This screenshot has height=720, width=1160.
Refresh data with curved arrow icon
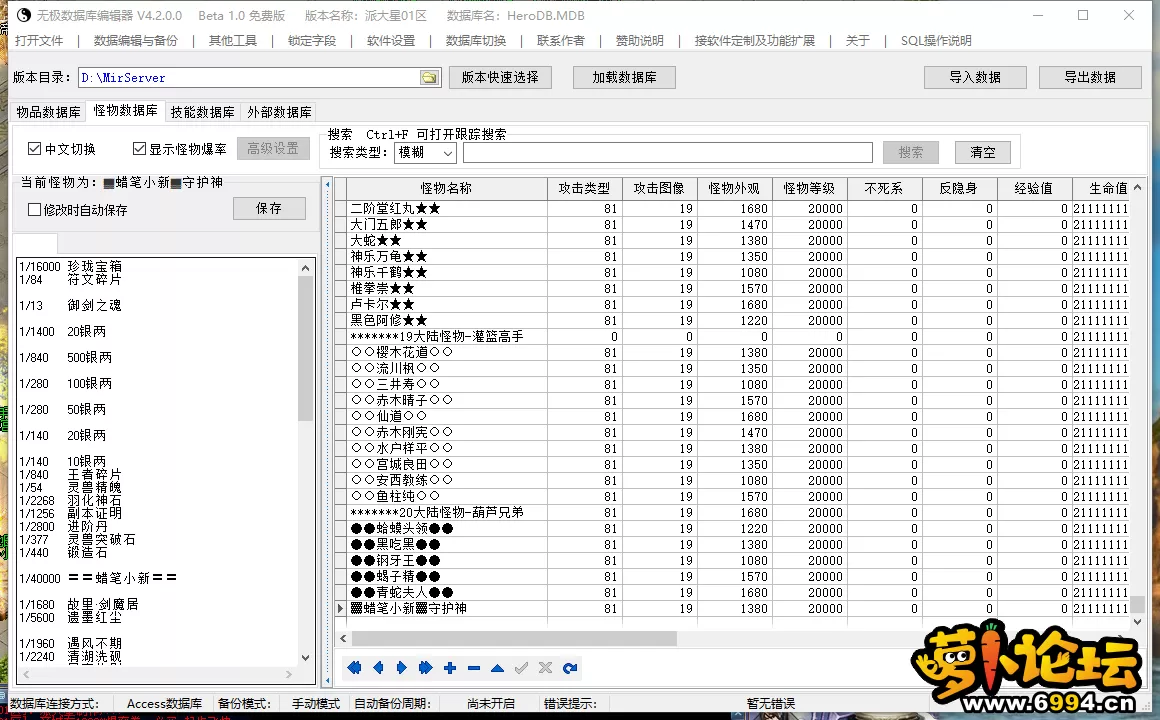point(570,668)
